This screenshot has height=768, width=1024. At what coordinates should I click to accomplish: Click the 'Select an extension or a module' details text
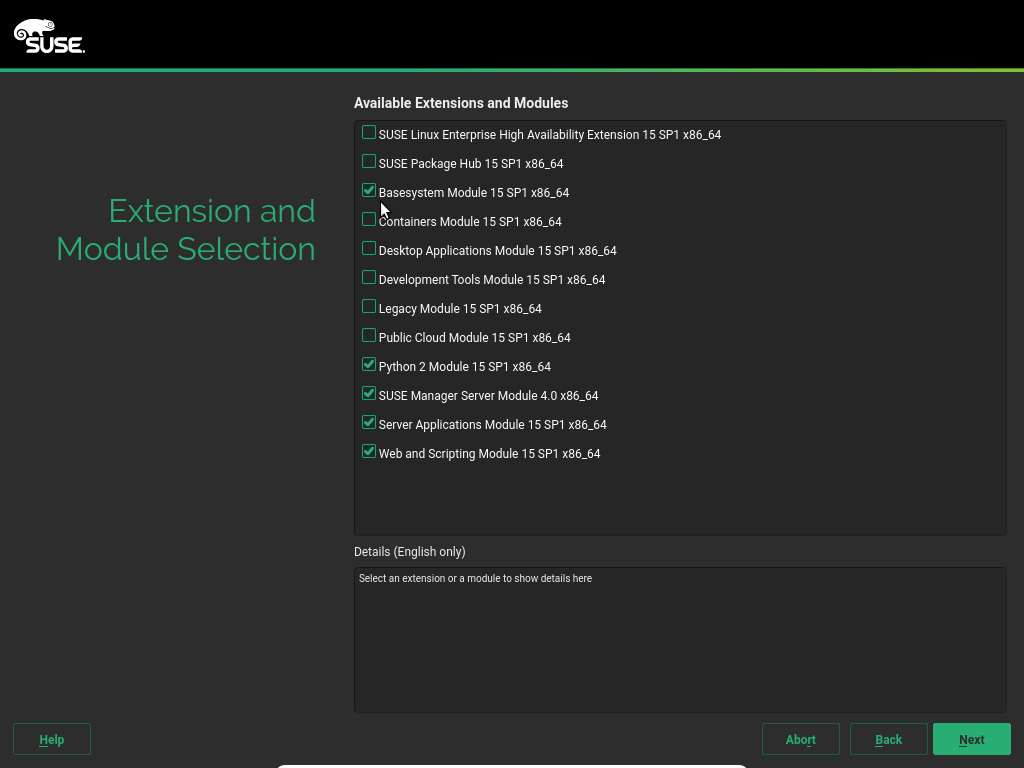[x=475, y=579]
